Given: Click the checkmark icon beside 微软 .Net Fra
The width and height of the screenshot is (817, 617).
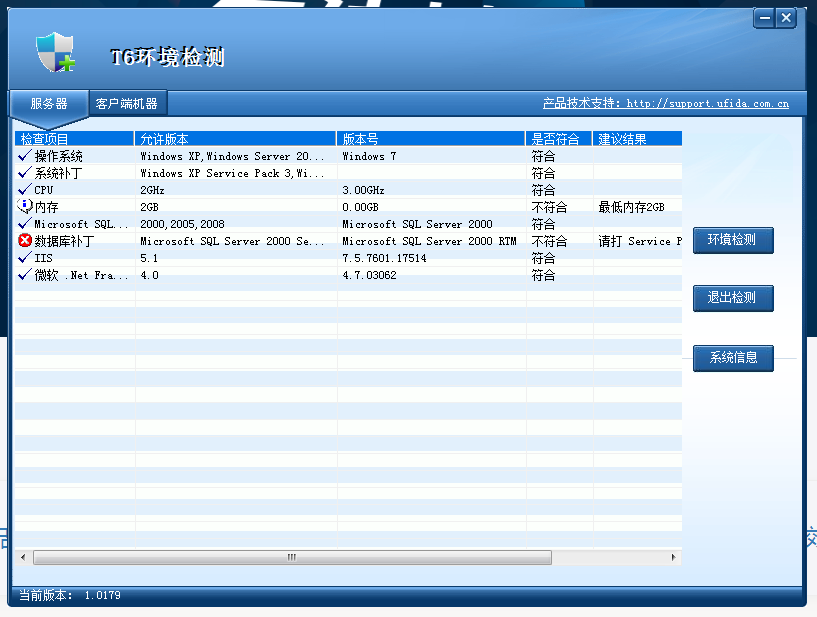Looking at the screenshot, I should (x=24, y=275).
